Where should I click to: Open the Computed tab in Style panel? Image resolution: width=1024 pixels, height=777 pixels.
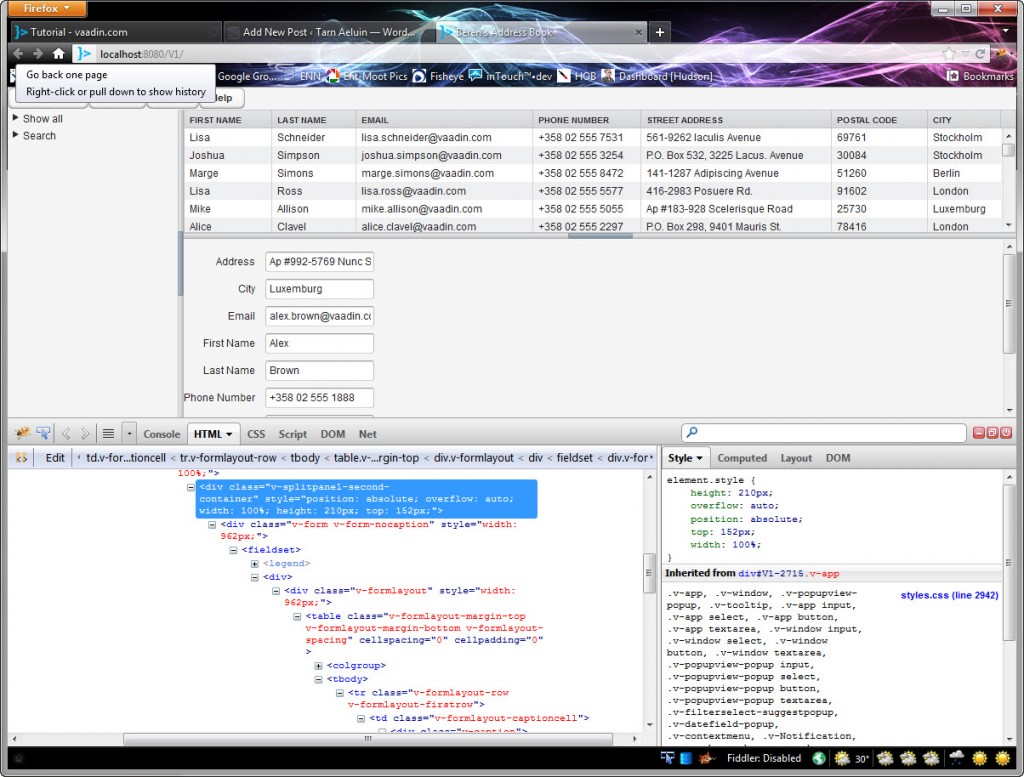742,457
